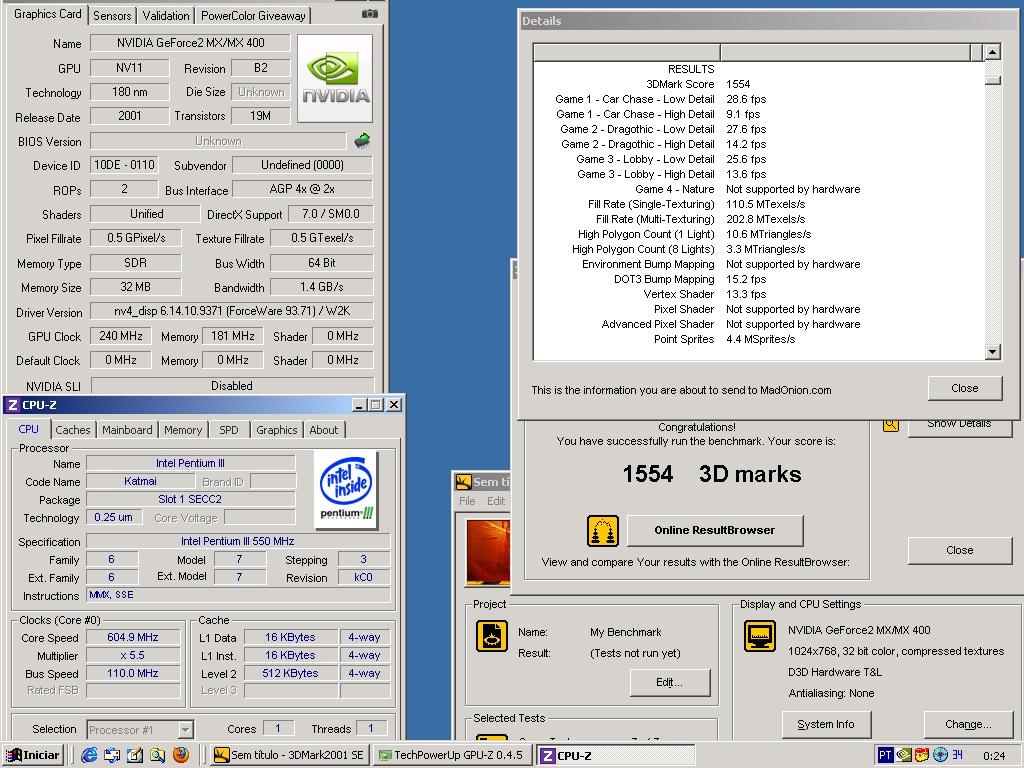This screenshot has height=768, width=1024.
Task: Switch to the Caches tab in CPU-Z
Action: 73,430
